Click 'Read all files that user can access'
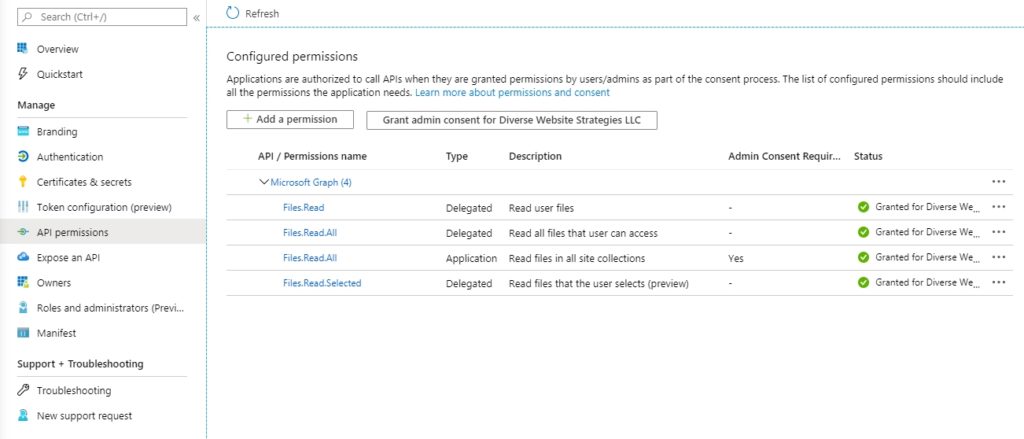This screenshot has width=1024, height=439. pyautogui.click(x=583, y=233)
